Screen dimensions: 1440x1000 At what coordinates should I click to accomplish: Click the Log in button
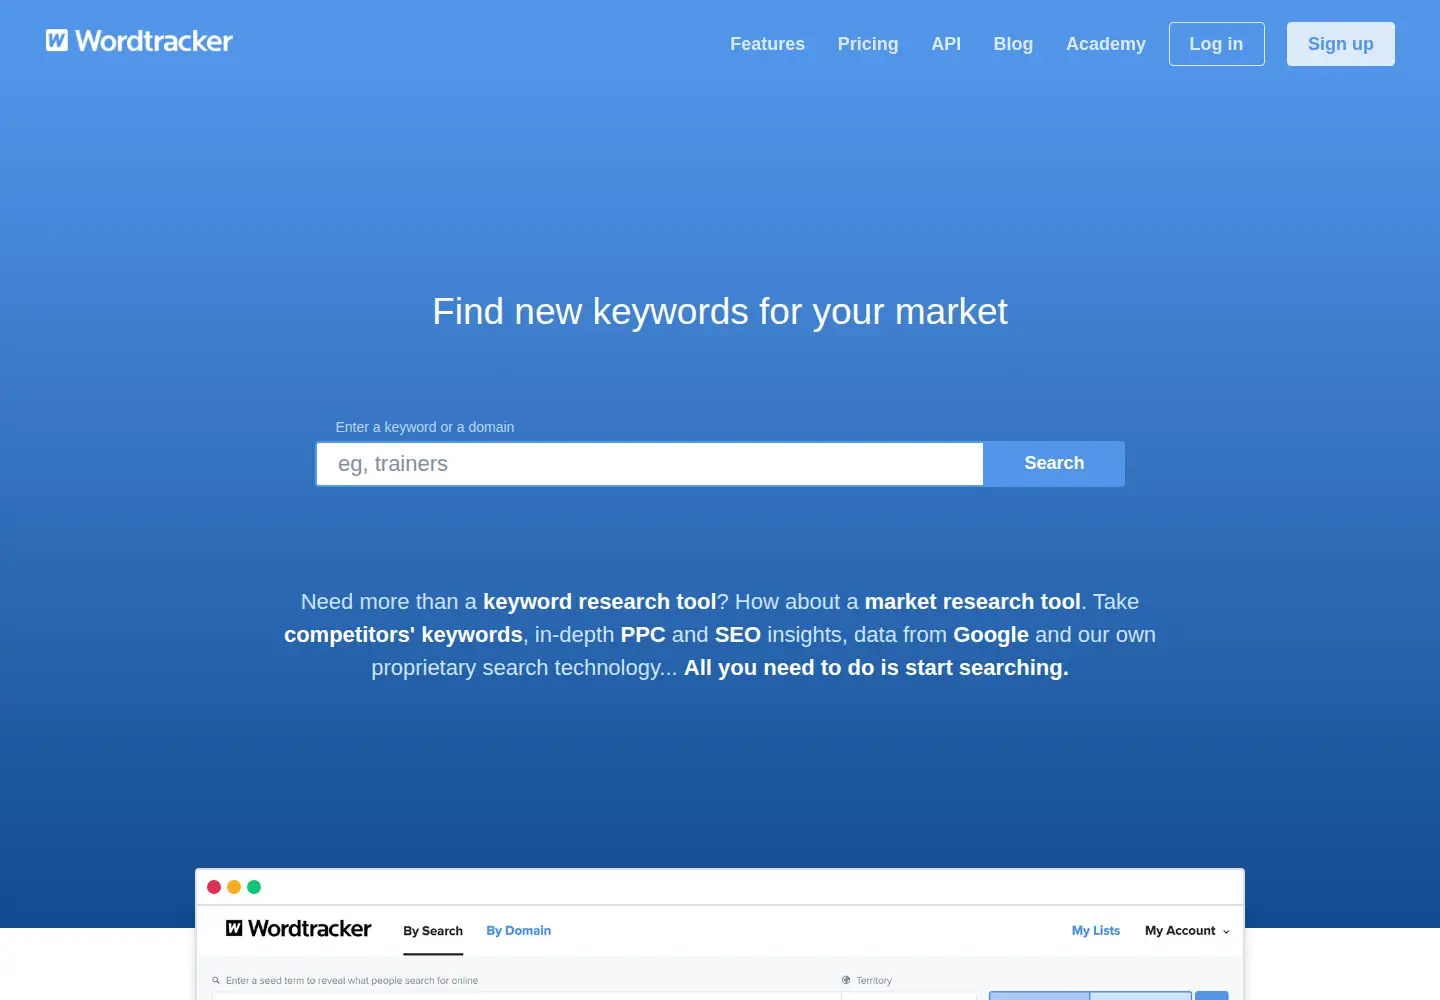(1216, 44)
